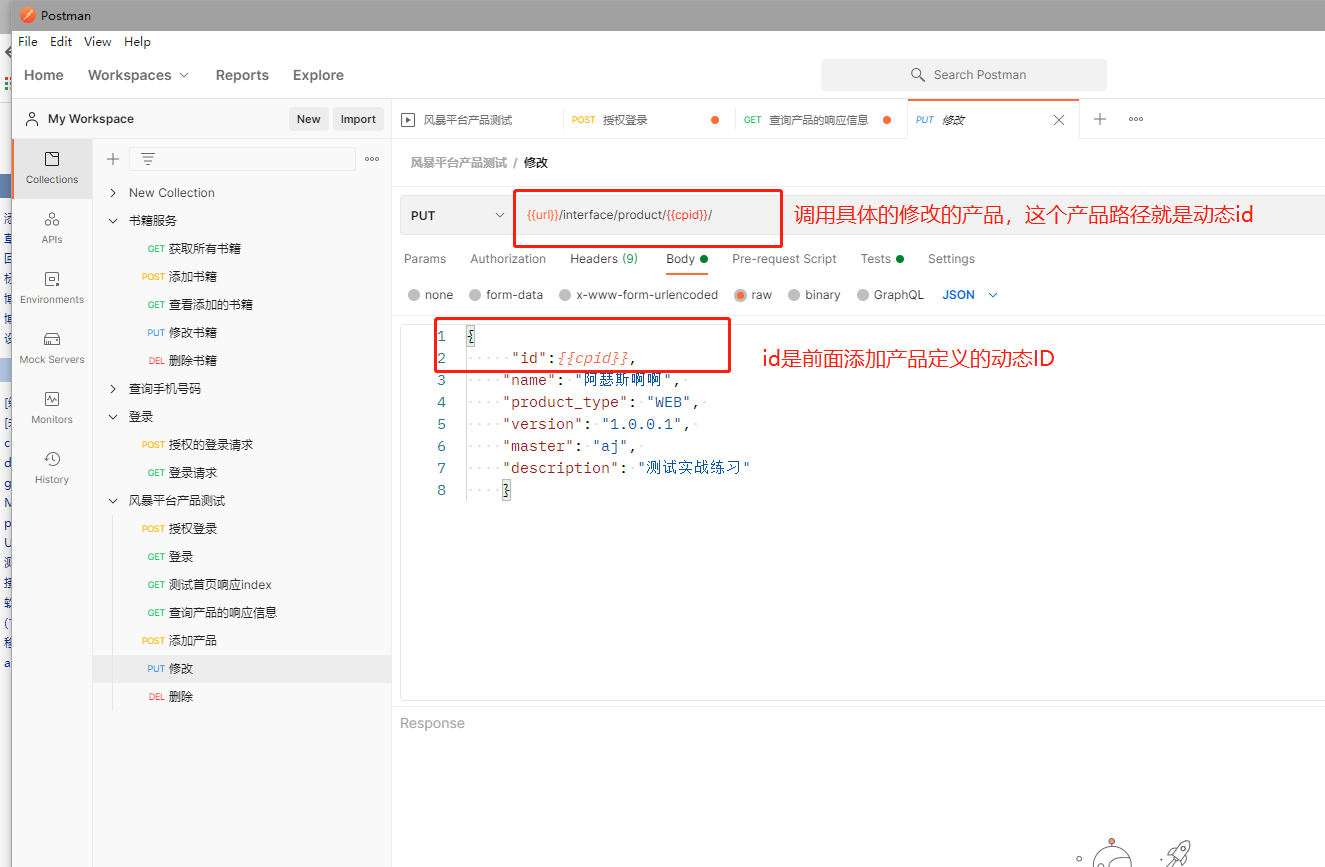Open the GET 登录请求 request
This screenshot has height=867, width=1325.
pyautogui.click(x=242, y=473)
